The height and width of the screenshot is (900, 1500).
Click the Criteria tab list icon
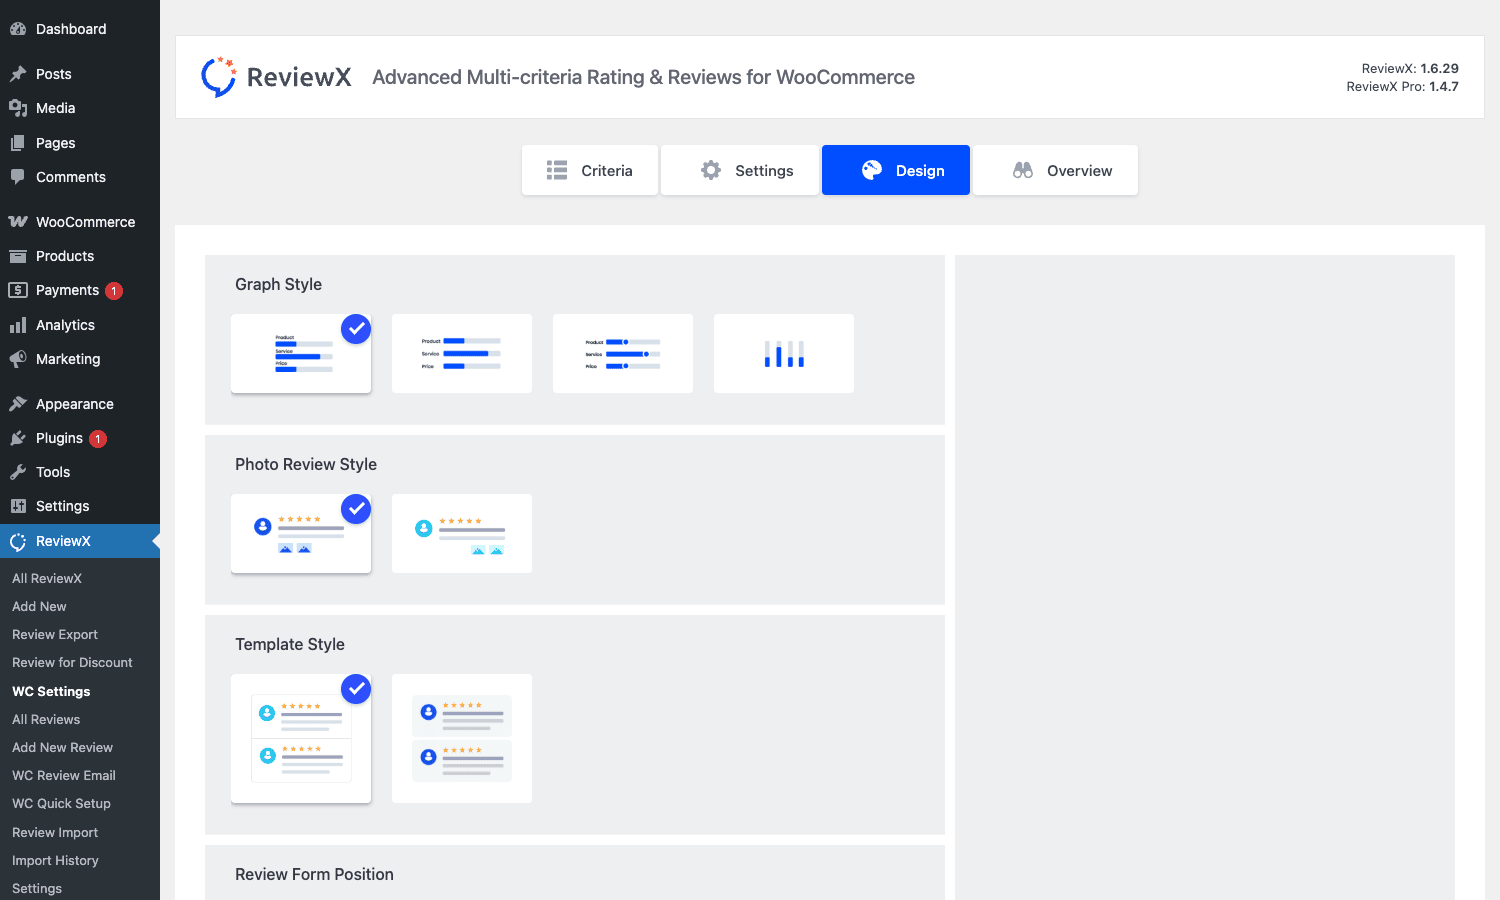tap(557, 170)
